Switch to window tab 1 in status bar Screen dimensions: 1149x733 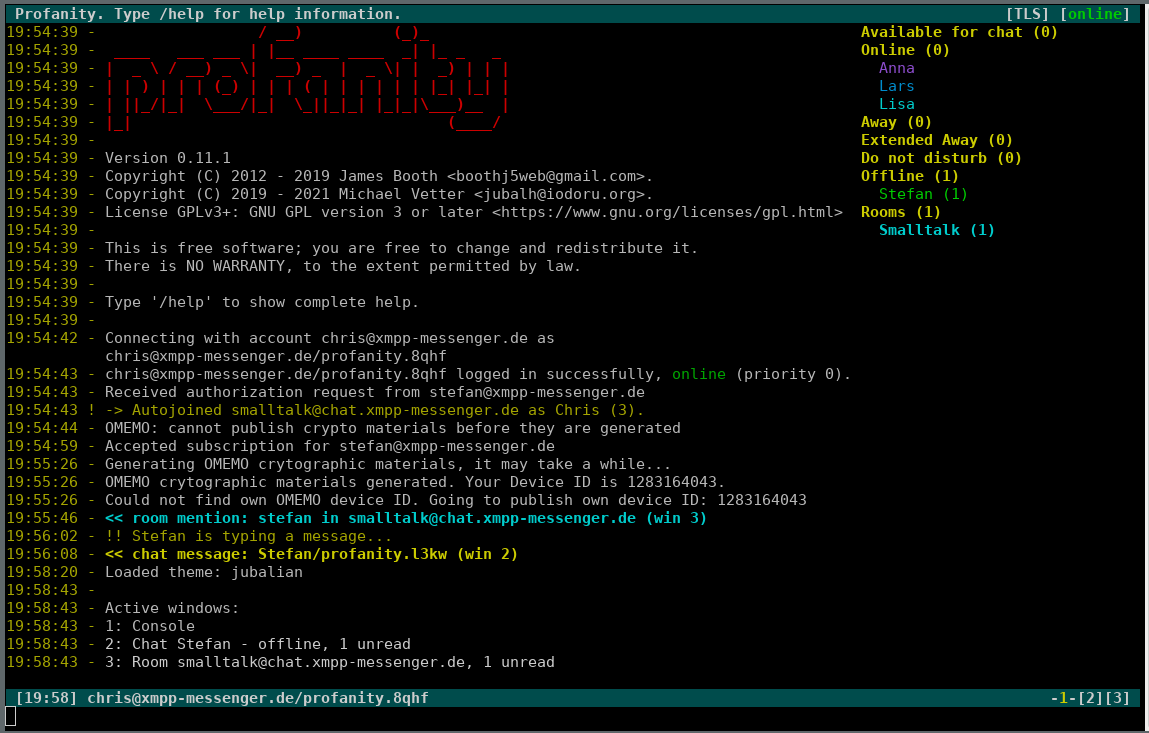(x=1063, y=698)
